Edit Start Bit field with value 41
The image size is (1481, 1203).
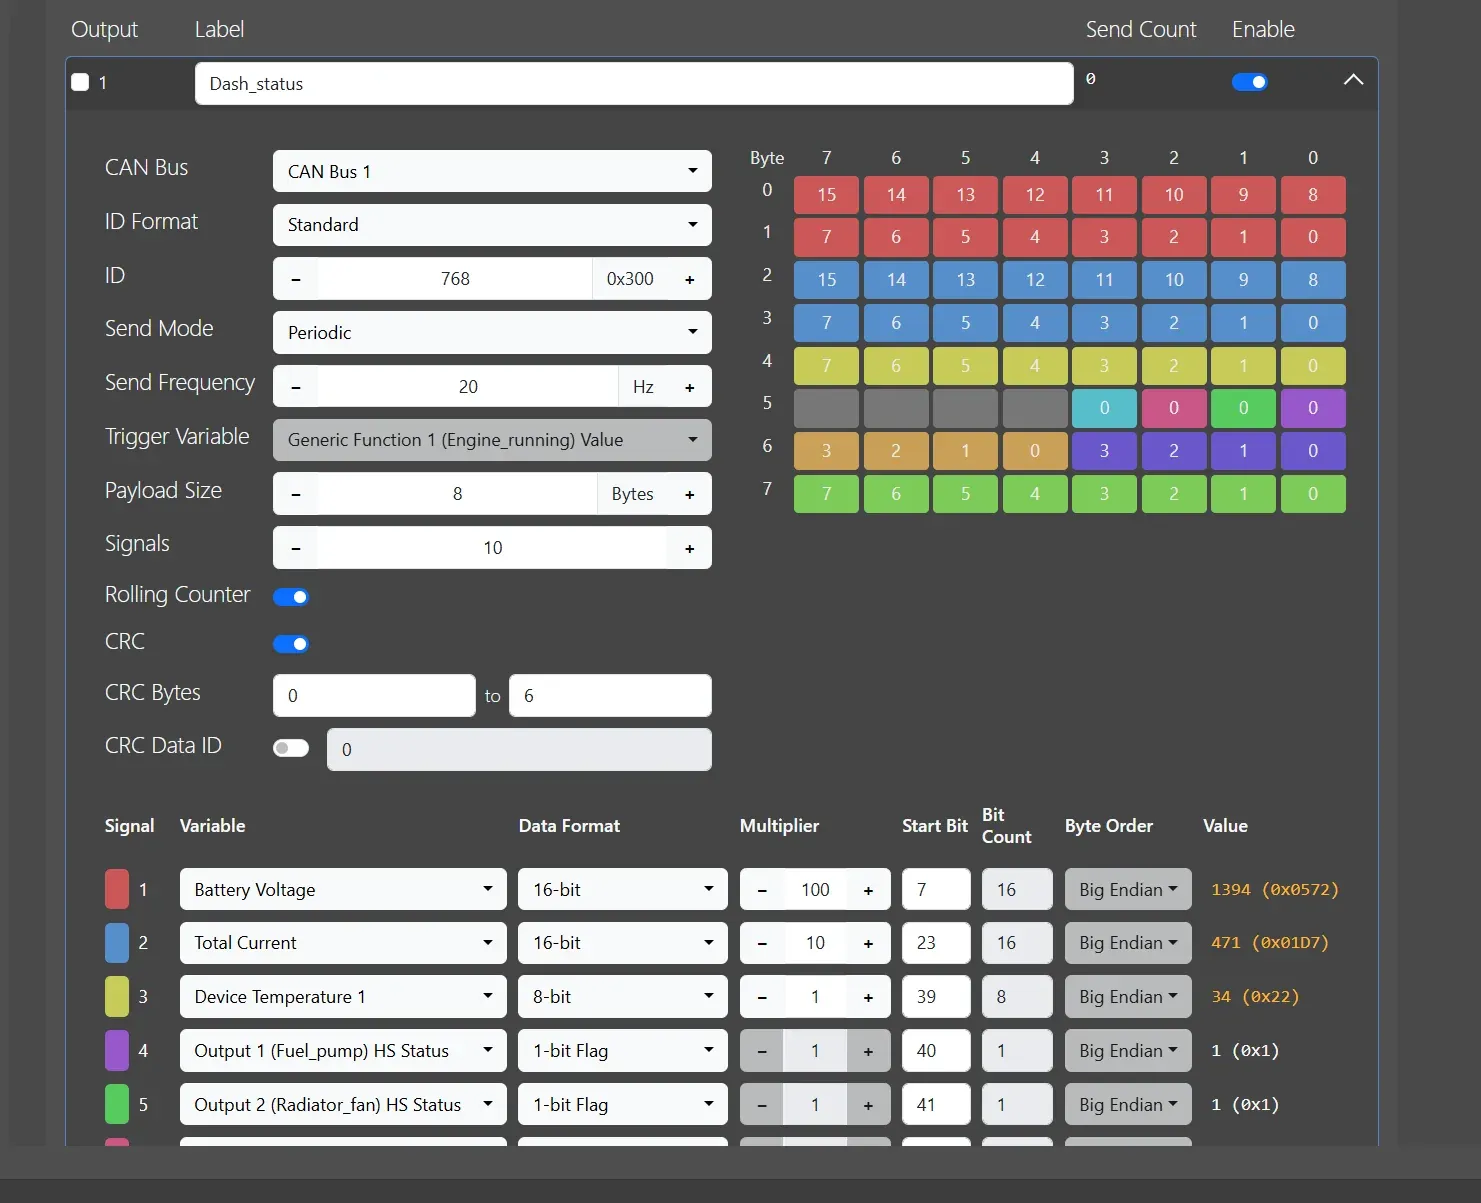pos(936,1105)
